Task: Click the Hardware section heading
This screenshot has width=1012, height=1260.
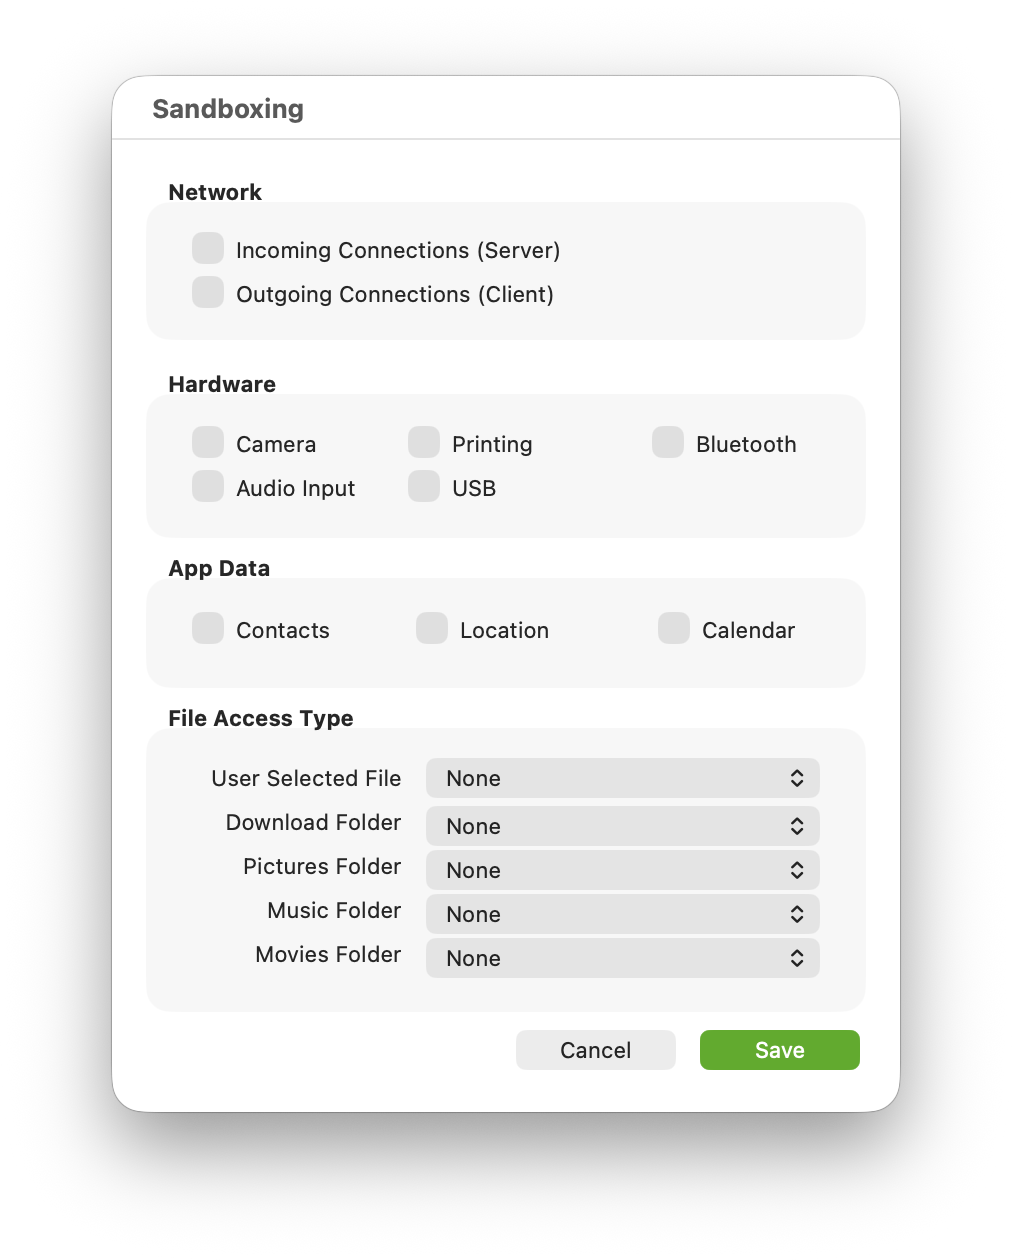Action: point(222,384)
